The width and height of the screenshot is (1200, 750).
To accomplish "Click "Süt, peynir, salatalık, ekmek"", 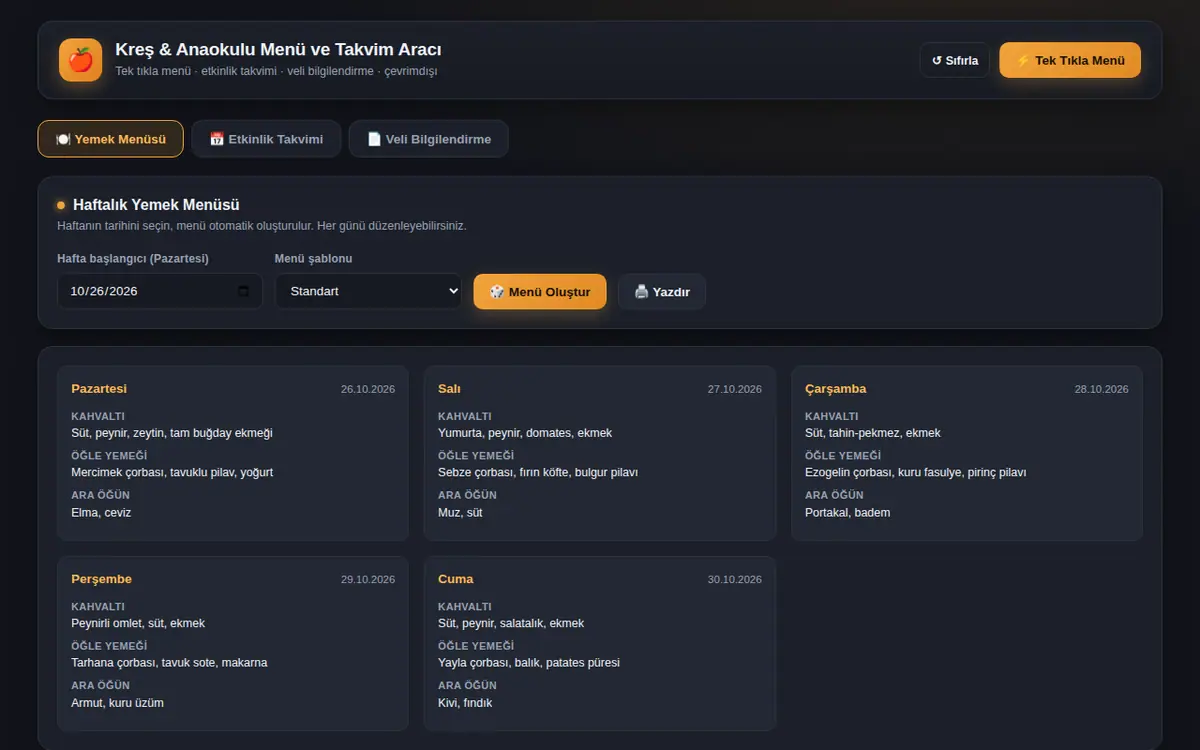I will tap(511, 623).
